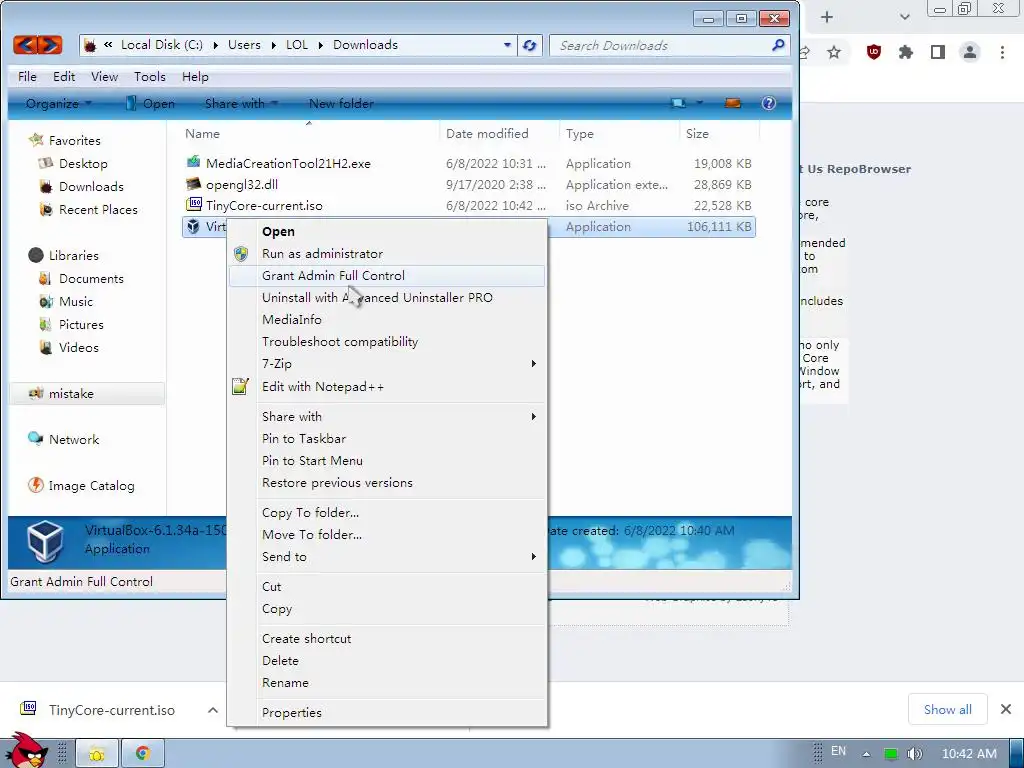Open Videos library
This screenshot has width=1024, height=768.
[x=69, y=347]
